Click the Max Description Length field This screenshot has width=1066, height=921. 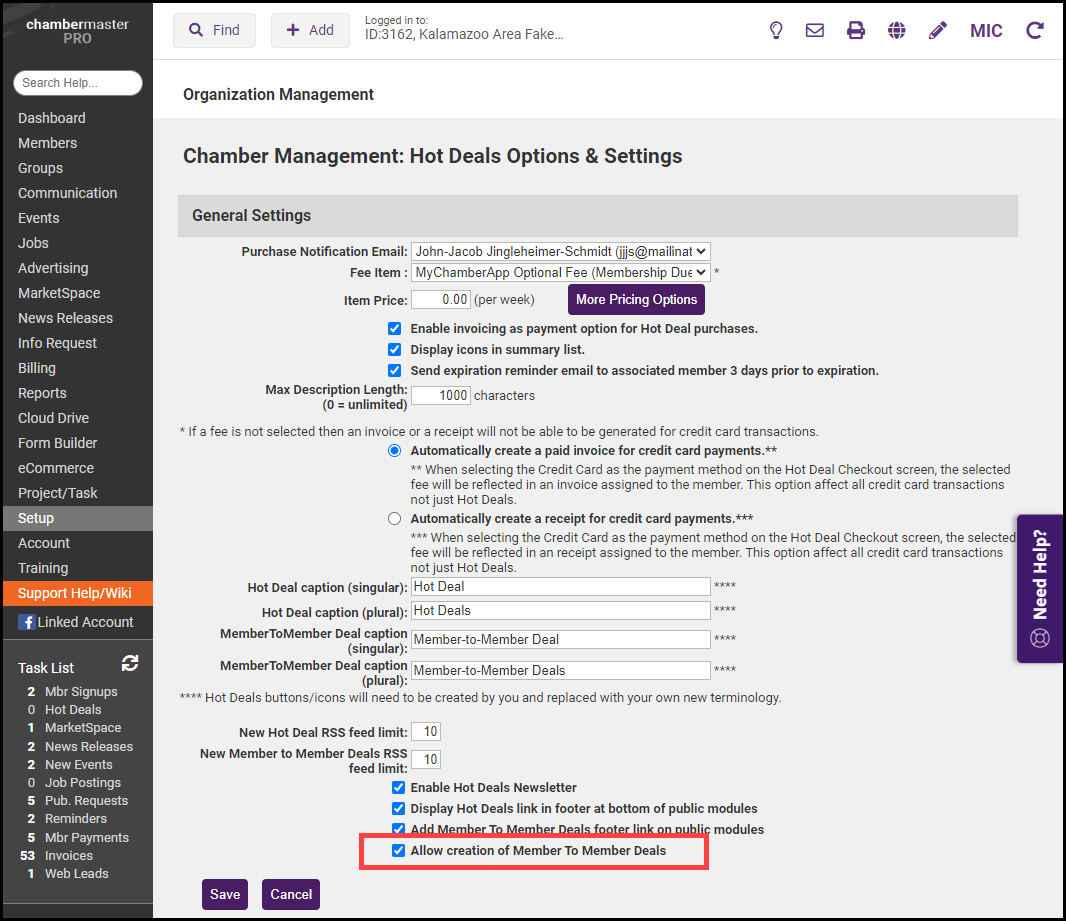coord(440,395)
